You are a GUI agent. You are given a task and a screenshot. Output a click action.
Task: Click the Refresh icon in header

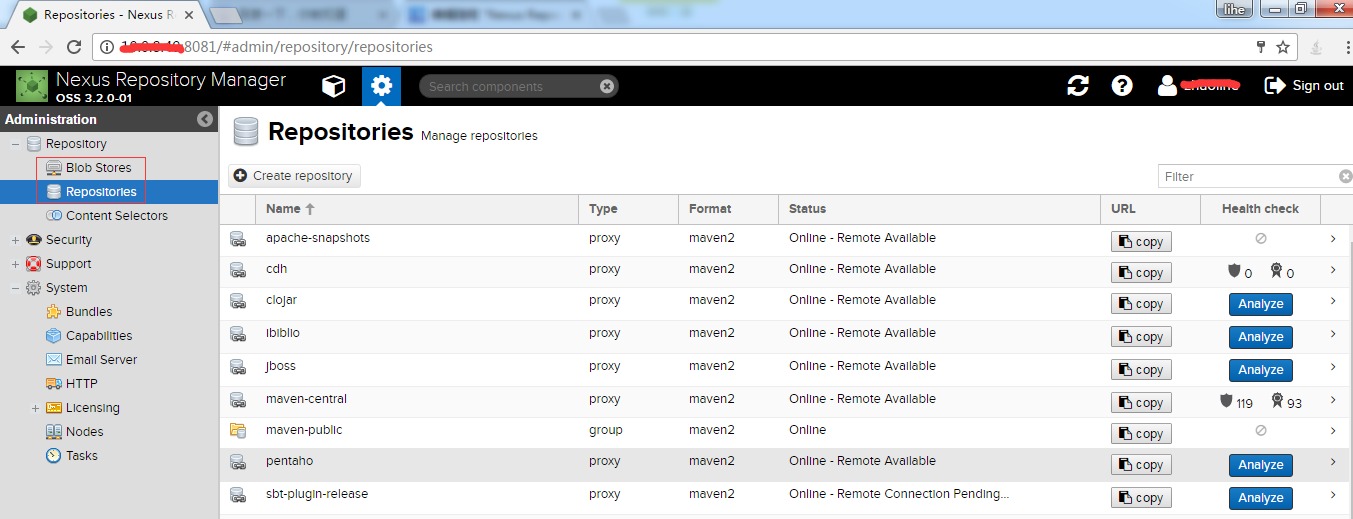point(1078,86)
